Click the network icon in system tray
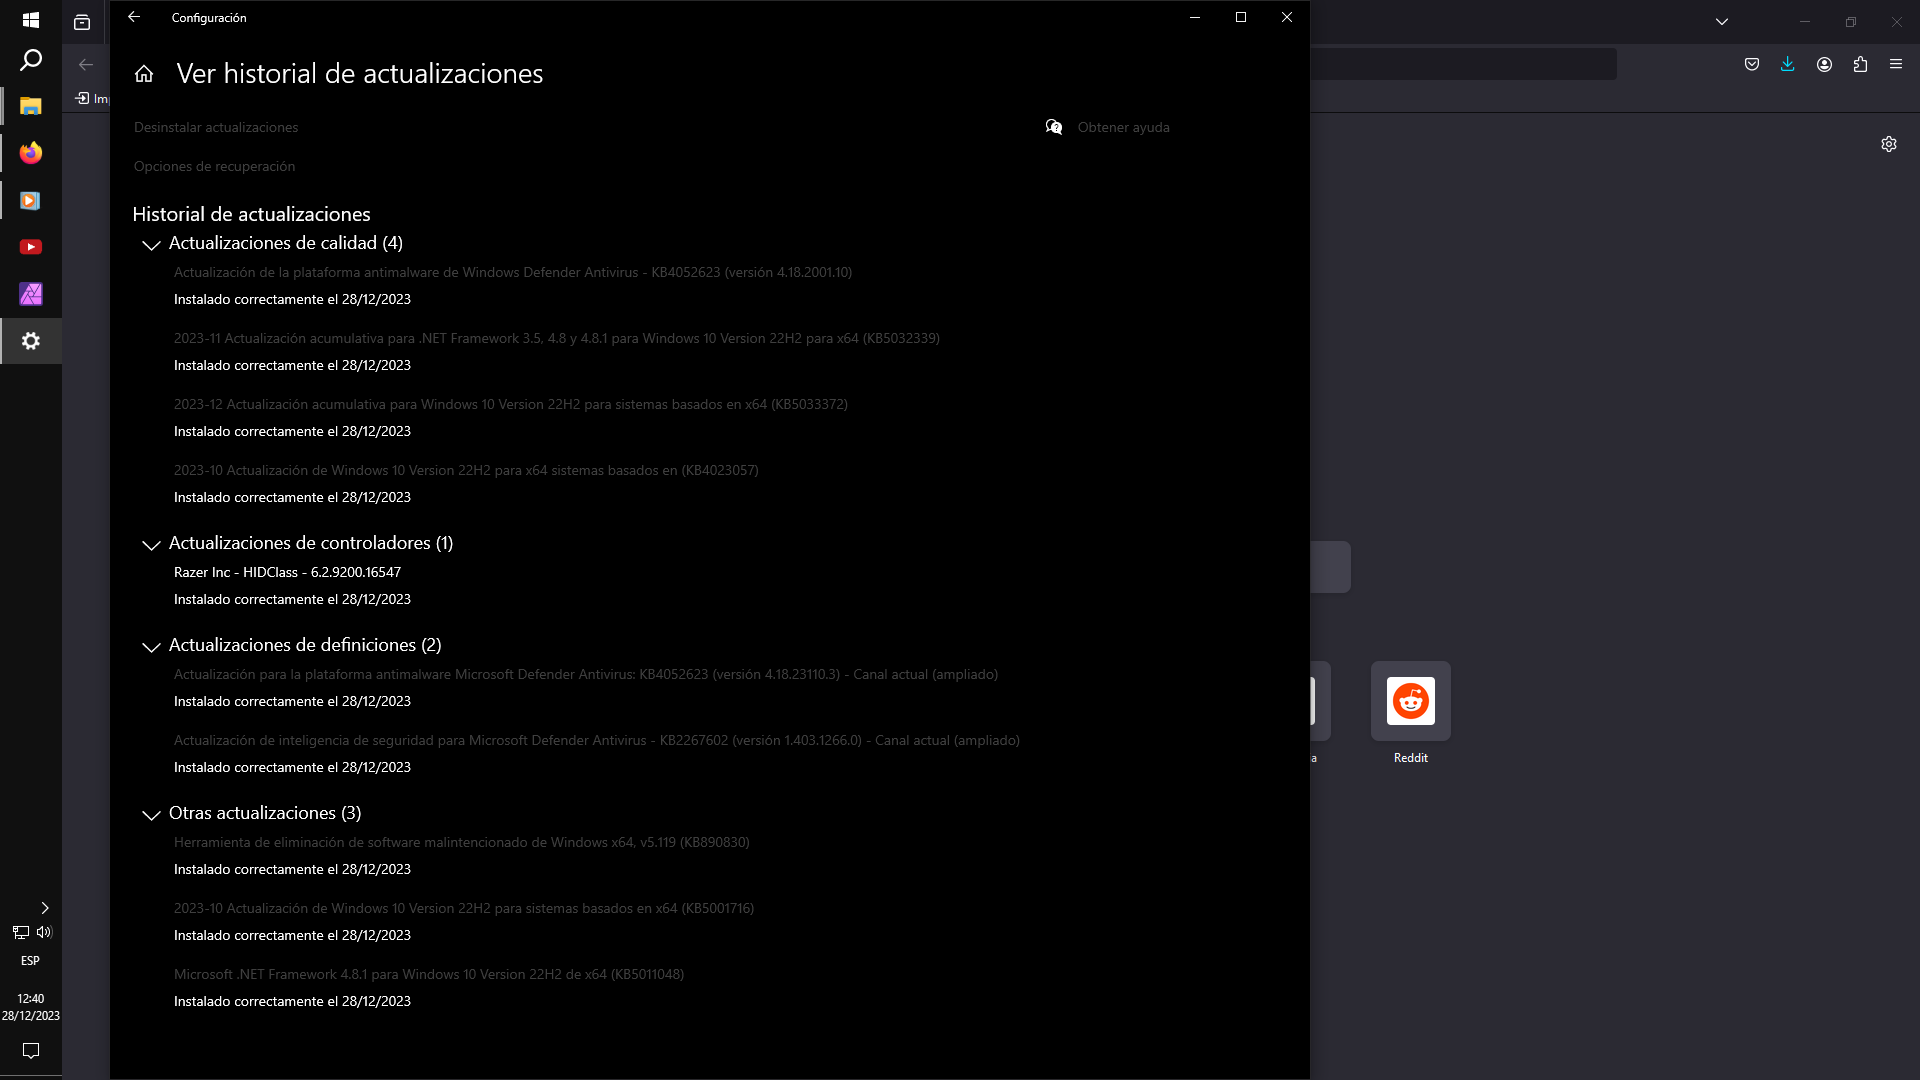 [20, 932]
